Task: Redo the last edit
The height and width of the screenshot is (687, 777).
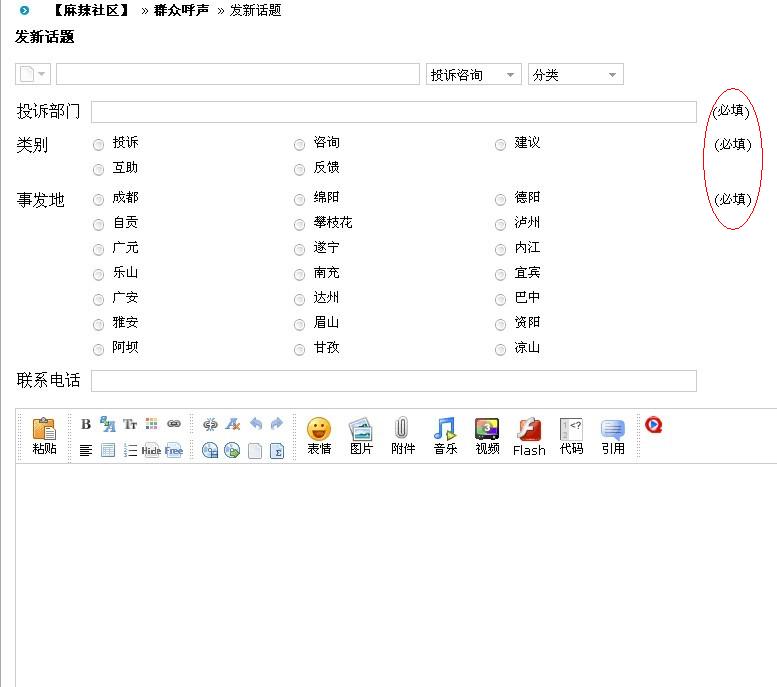Action: (277, 424)
